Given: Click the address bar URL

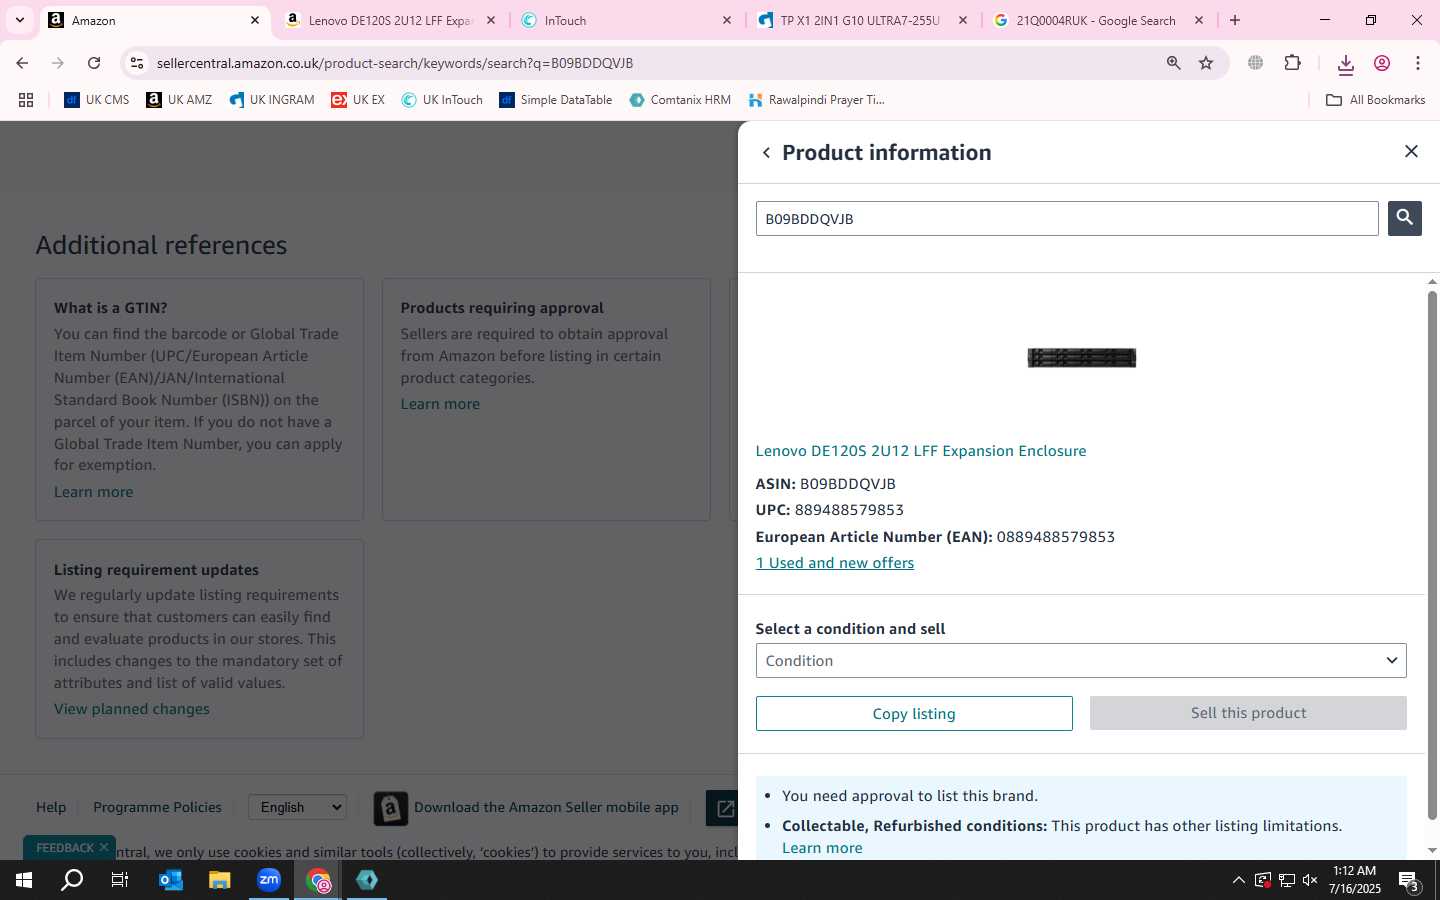Looking at the screenshot, I should [x=395, y=63].
